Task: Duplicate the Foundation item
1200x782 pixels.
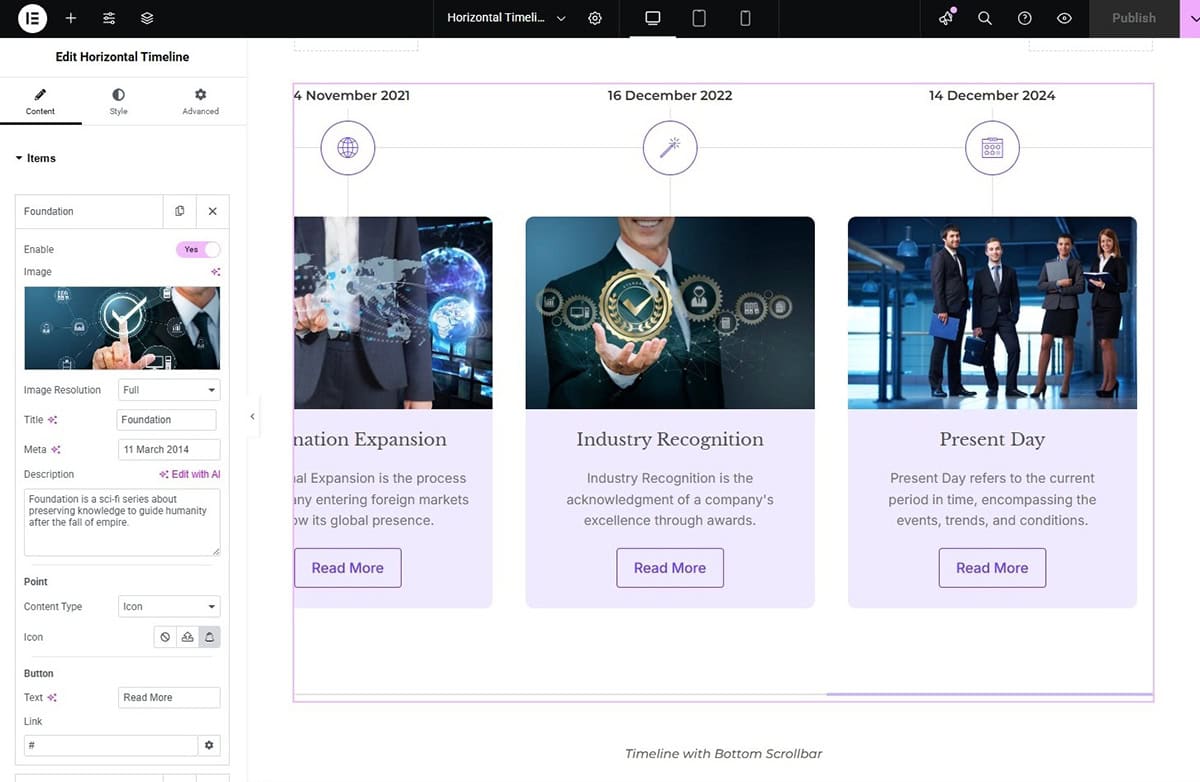Action: [x=180, y=211]
